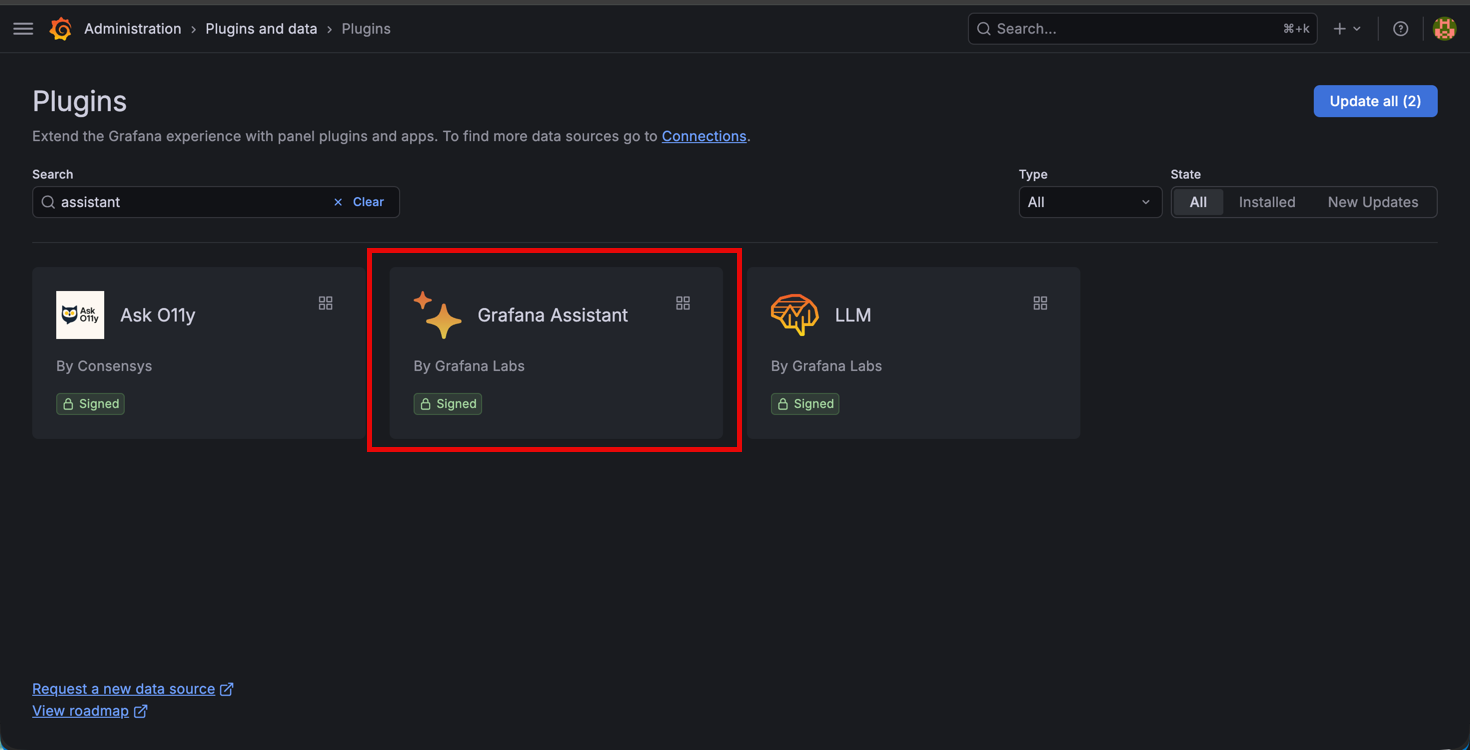Click external link icon beside Request a new data source
Image resolution: width=1470 pixels, height=750 pixels.
[227, 689]
